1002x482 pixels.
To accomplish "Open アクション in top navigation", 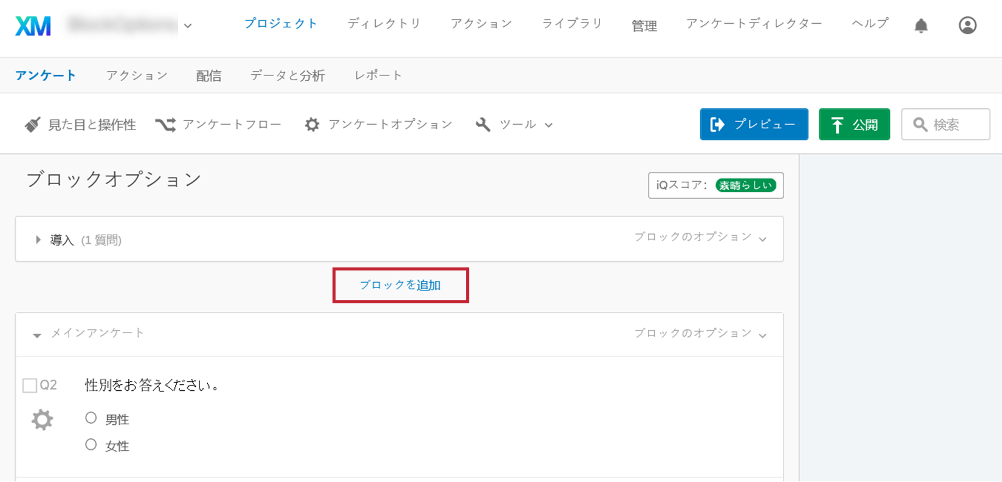I will pyautogui.click(x=481, y=24).
